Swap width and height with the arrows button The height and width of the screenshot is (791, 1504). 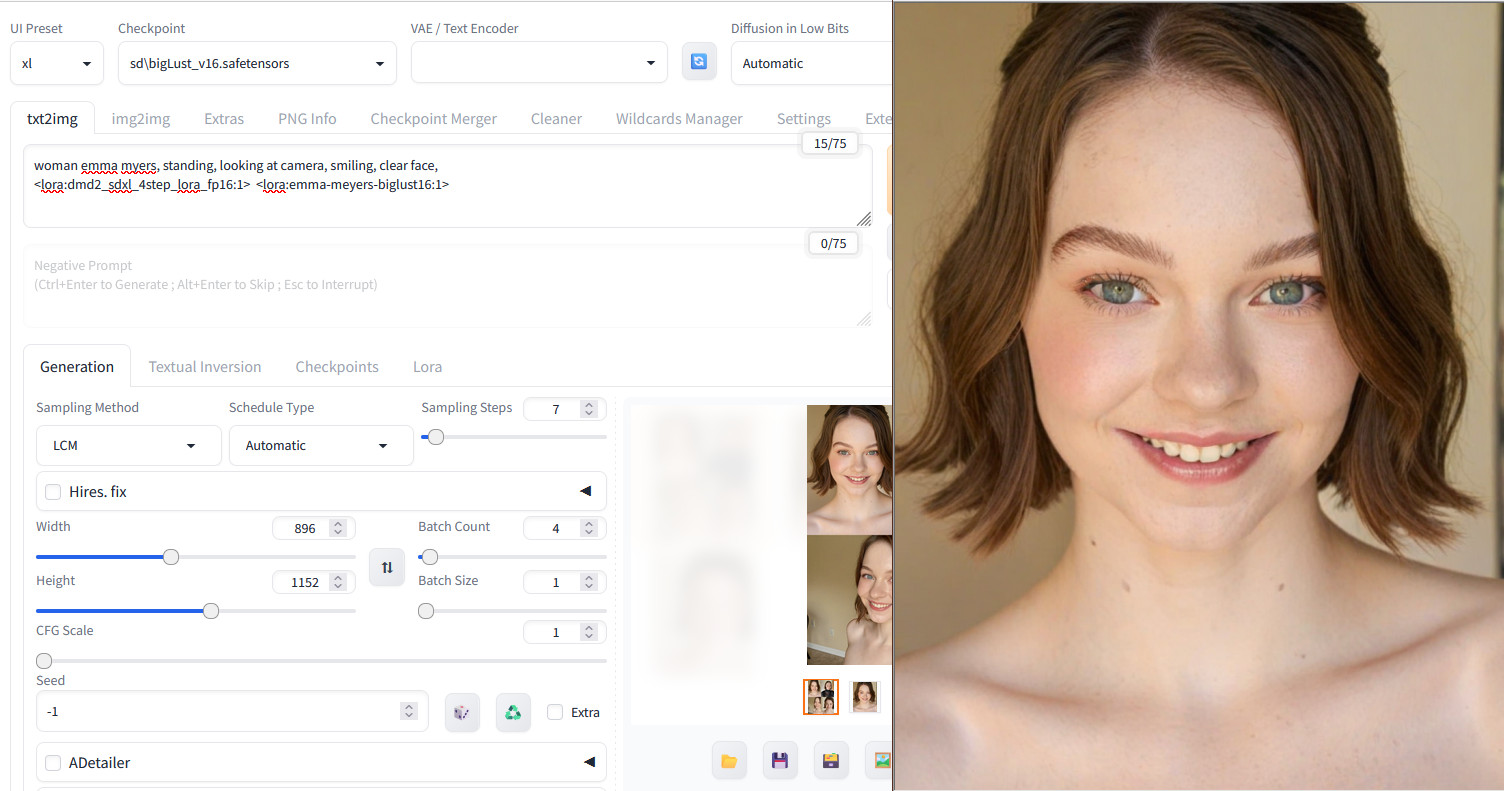click(x=387, y=567)
